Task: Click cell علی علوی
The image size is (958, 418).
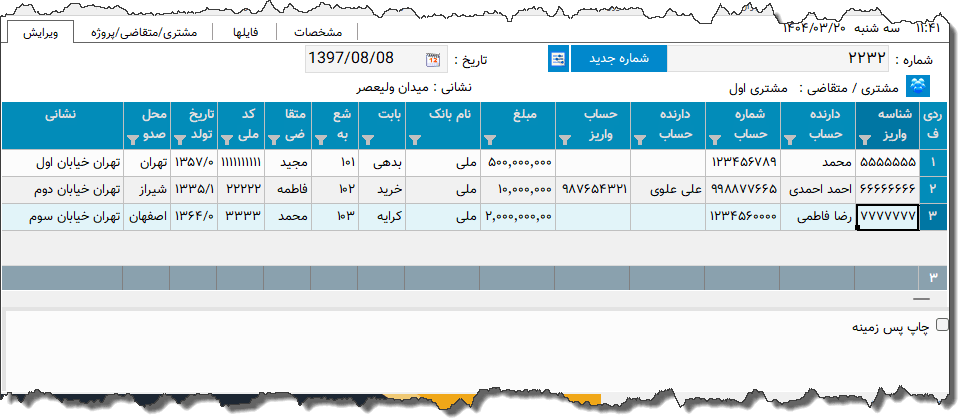Action: (x=668, y=189)
